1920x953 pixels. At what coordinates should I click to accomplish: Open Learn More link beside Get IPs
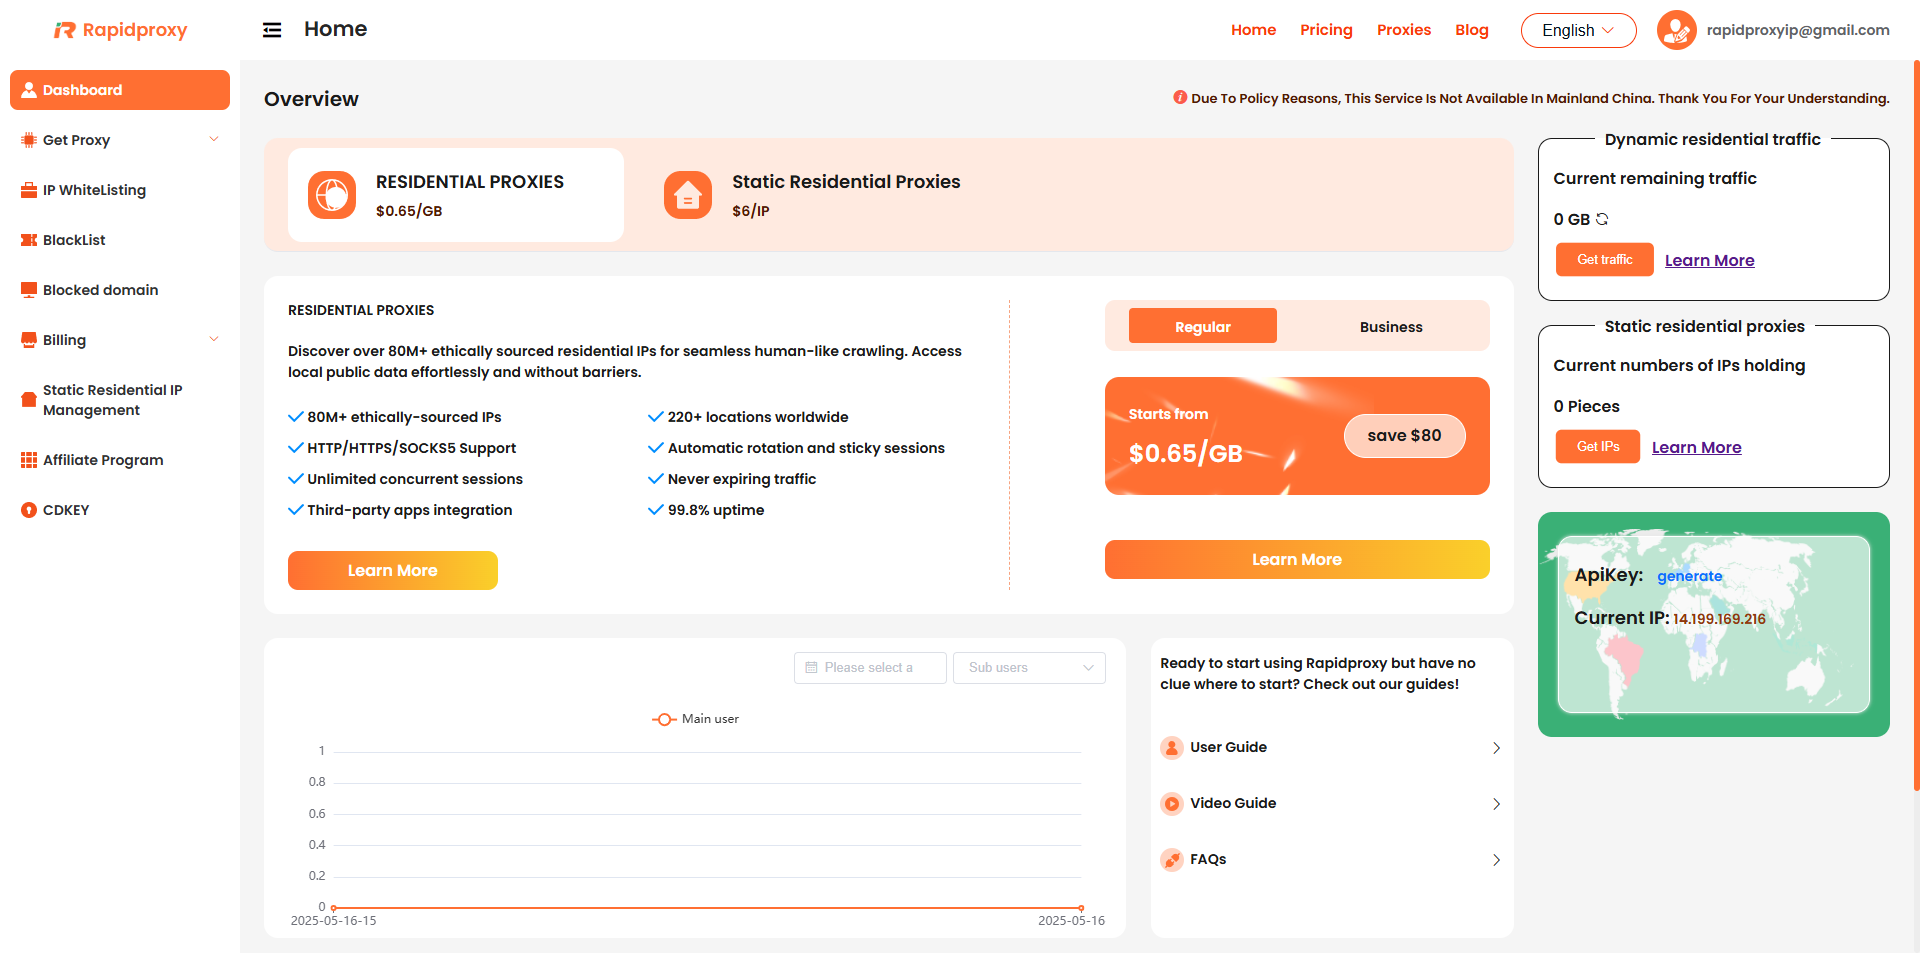tap(1696, 447)
